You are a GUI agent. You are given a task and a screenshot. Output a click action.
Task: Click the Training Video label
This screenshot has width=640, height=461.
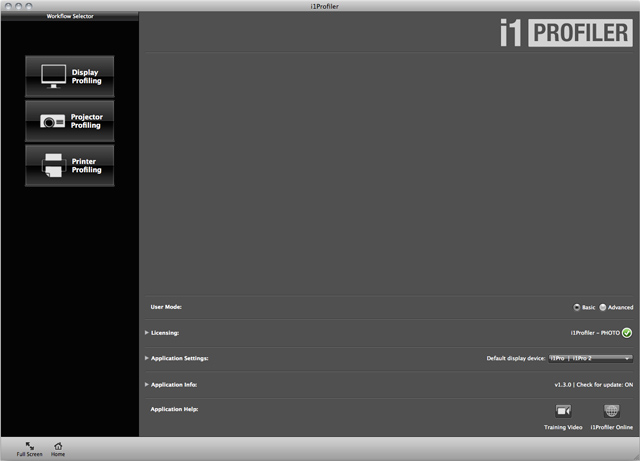click(x=563, y=427)
